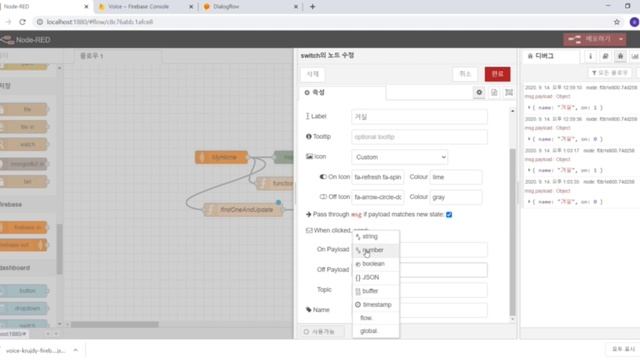The height and width of the screenshot is (360, 640).
Task: Open the node description document icon
Action: click(494, 93)
